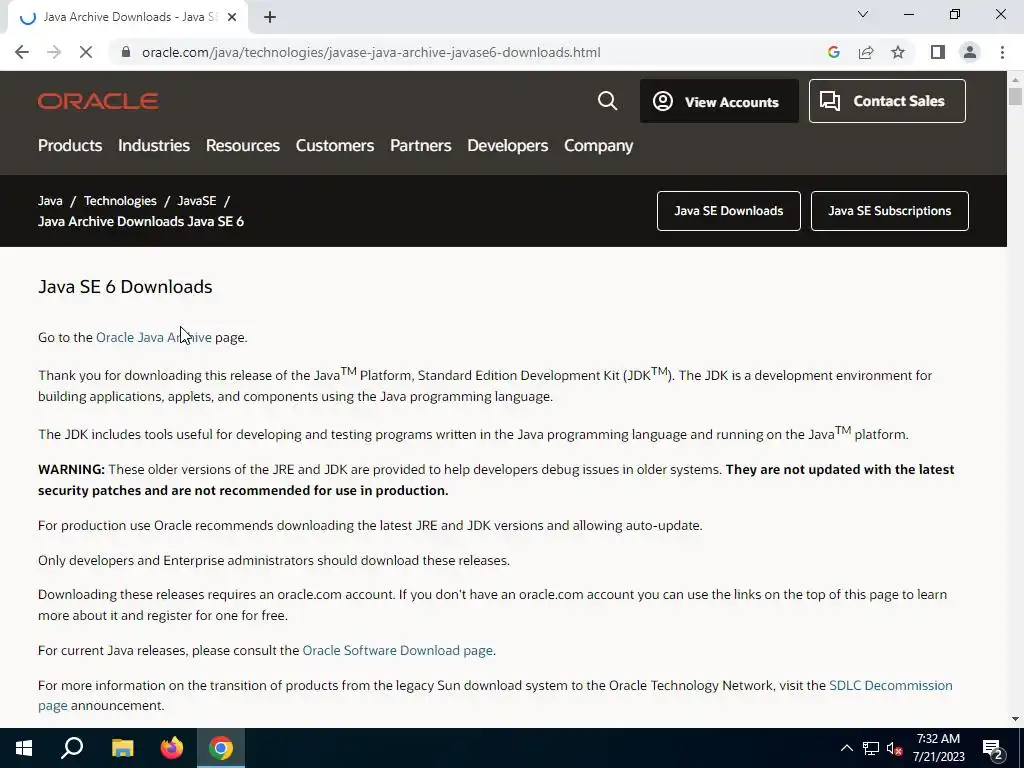Go to Technologies breadcrumb link
This screenshot has width=1024, height=768.
point(120,200)
